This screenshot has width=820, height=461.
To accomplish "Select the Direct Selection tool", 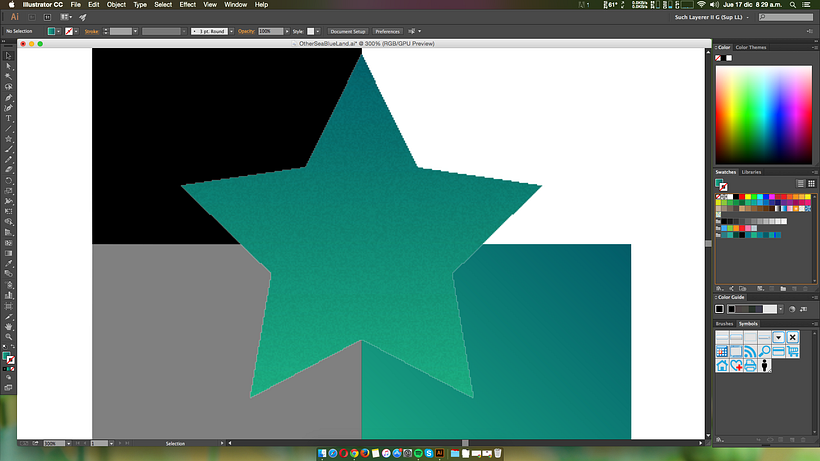I will coord(8,66).
